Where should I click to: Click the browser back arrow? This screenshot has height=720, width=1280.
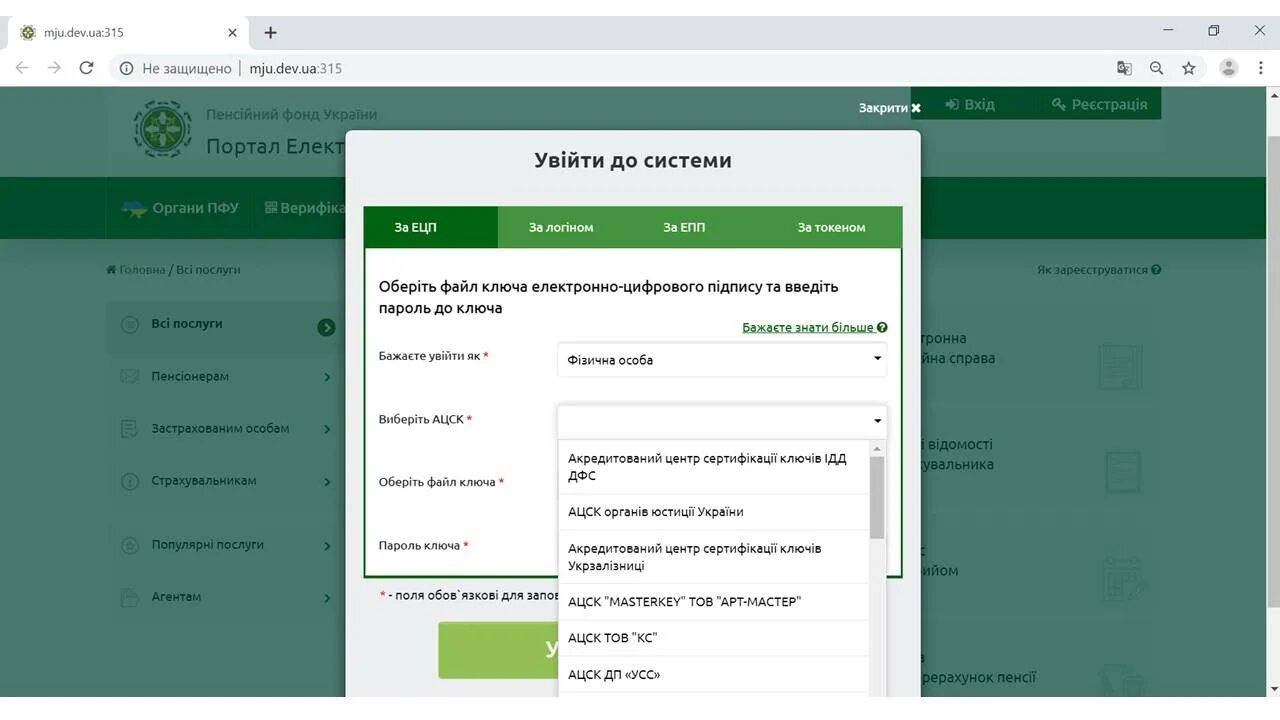coord(22,68)
